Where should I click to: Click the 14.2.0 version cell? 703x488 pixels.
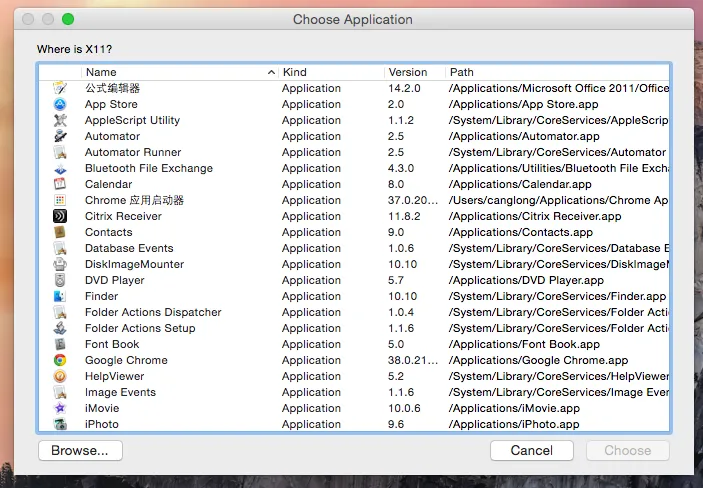404,88
